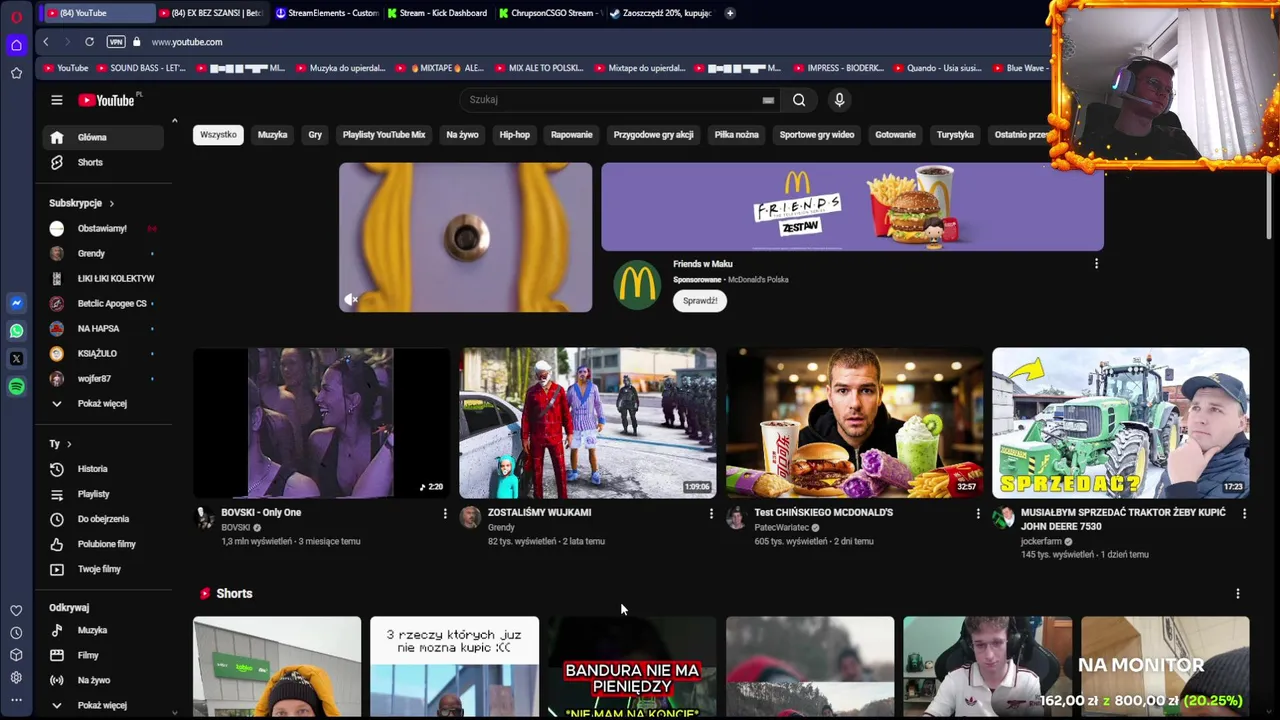Switch to the Stream - Kick Dashboard tab
Image resolution: width=1280 pixels, height=720 pixels.
[438, 13]
